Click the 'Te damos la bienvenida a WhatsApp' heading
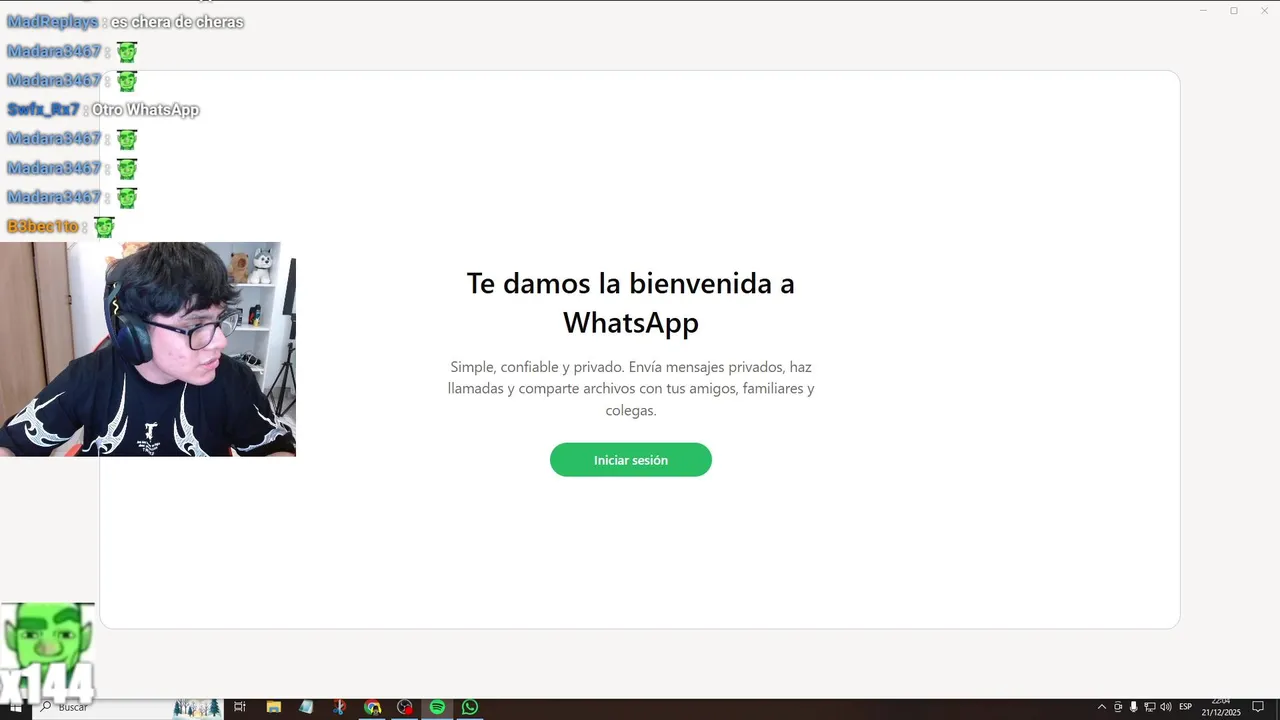 (630, 302)
